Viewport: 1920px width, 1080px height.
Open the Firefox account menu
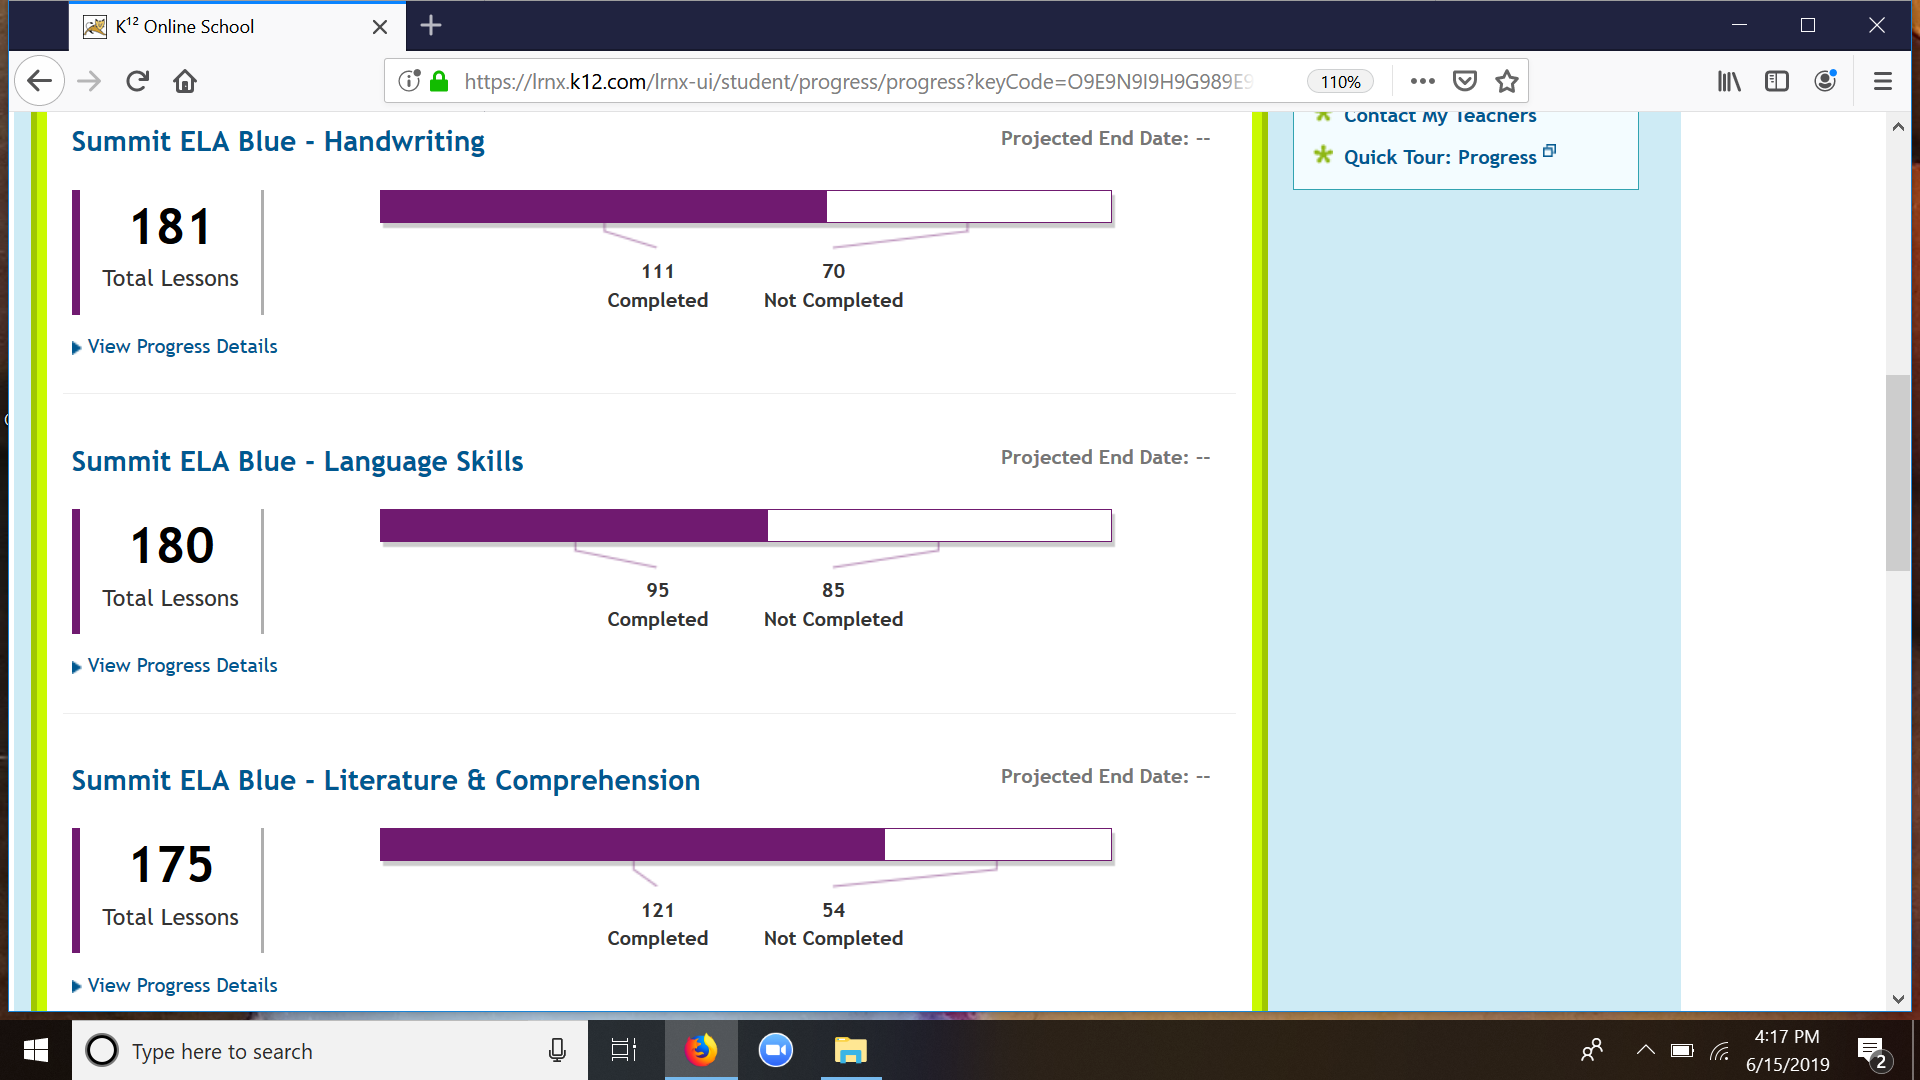(1826, 81)
